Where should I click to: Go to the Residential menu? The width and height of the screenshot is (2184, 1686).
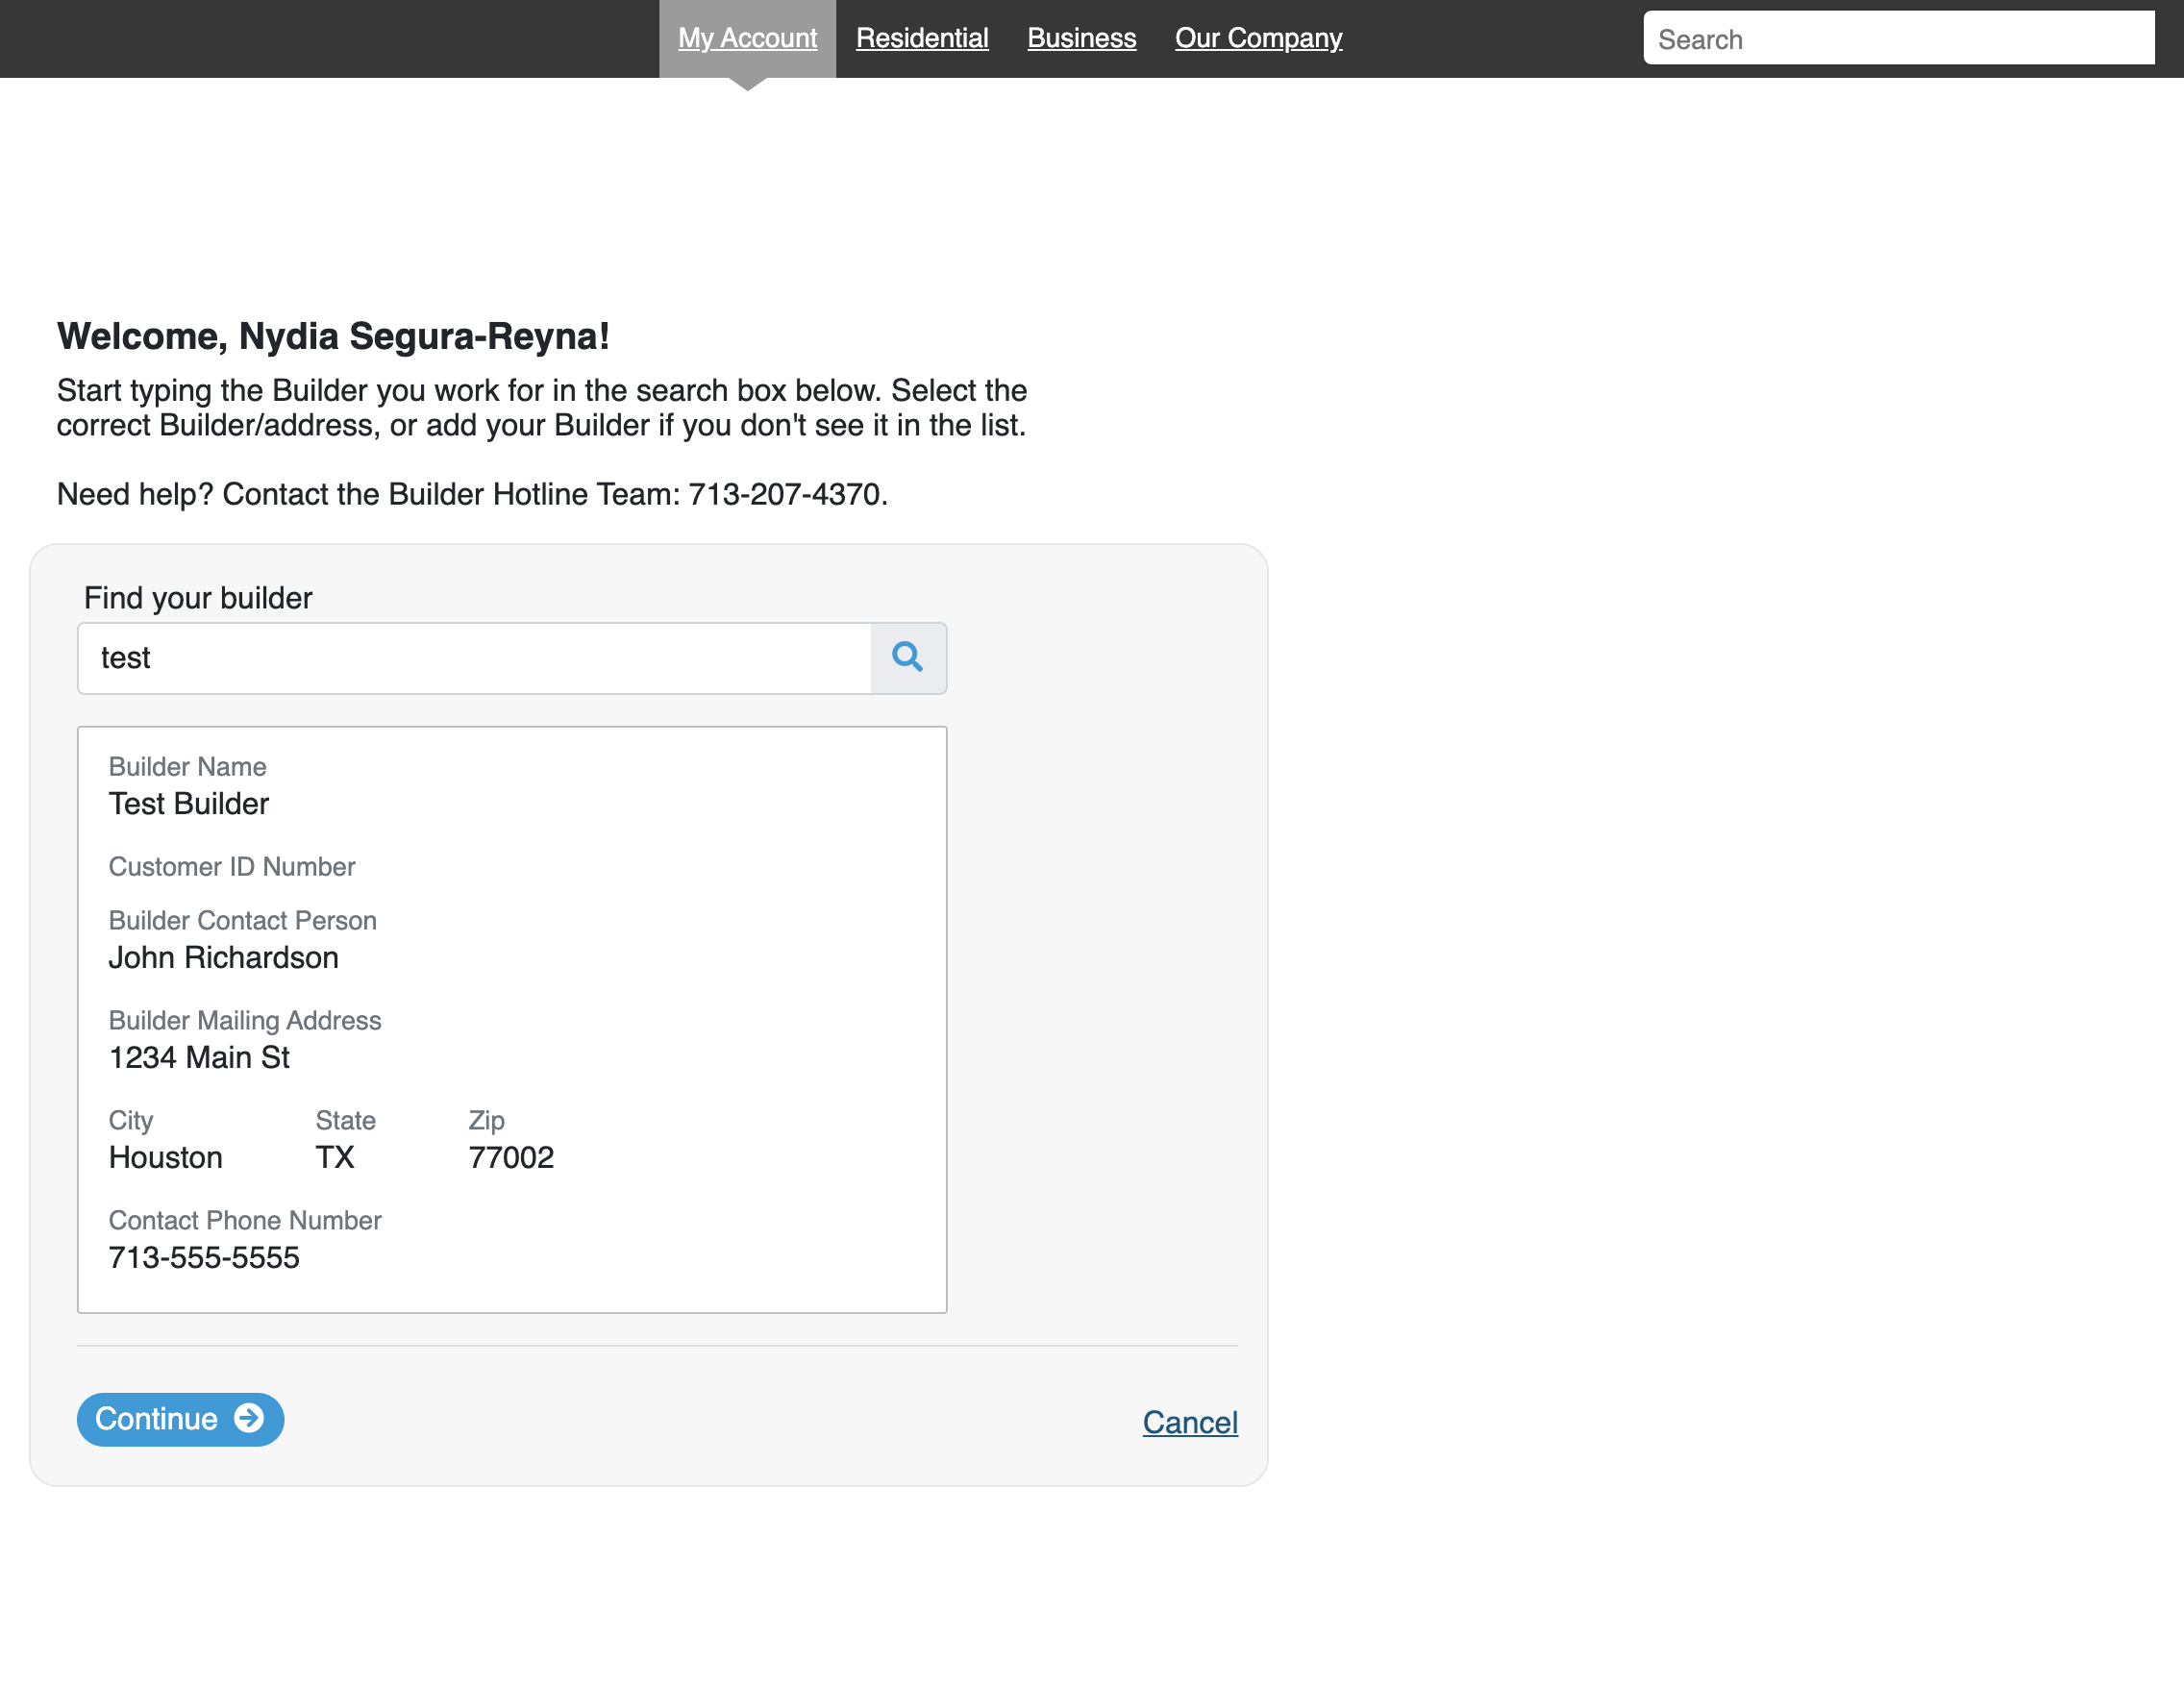[921, 38]
